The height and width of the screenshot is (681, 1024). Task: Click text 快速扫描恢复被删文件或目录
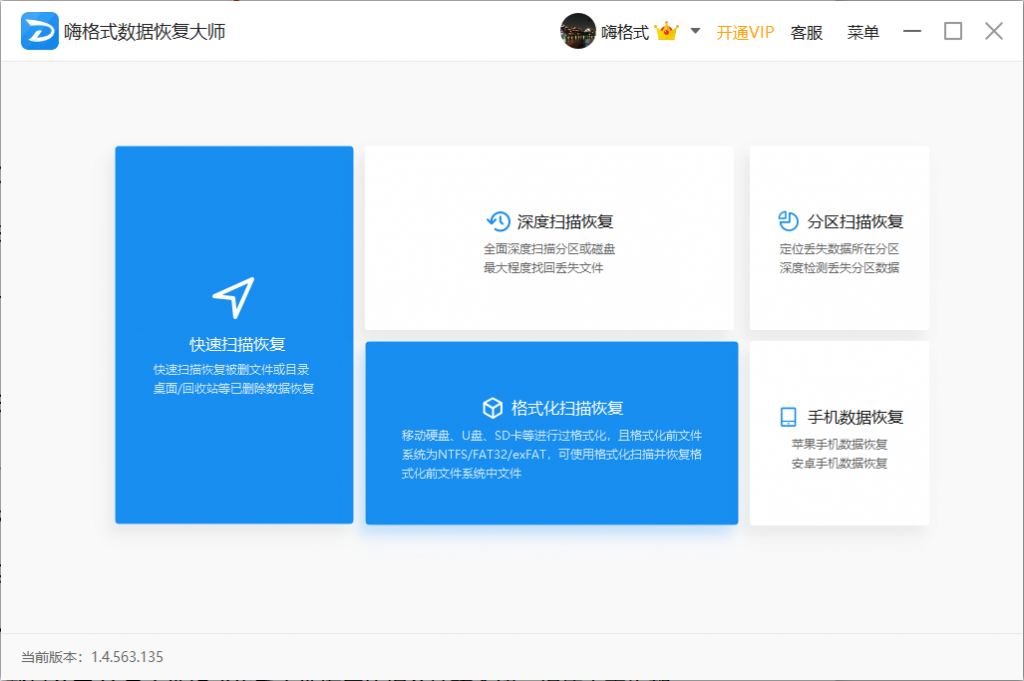point(231,370)
